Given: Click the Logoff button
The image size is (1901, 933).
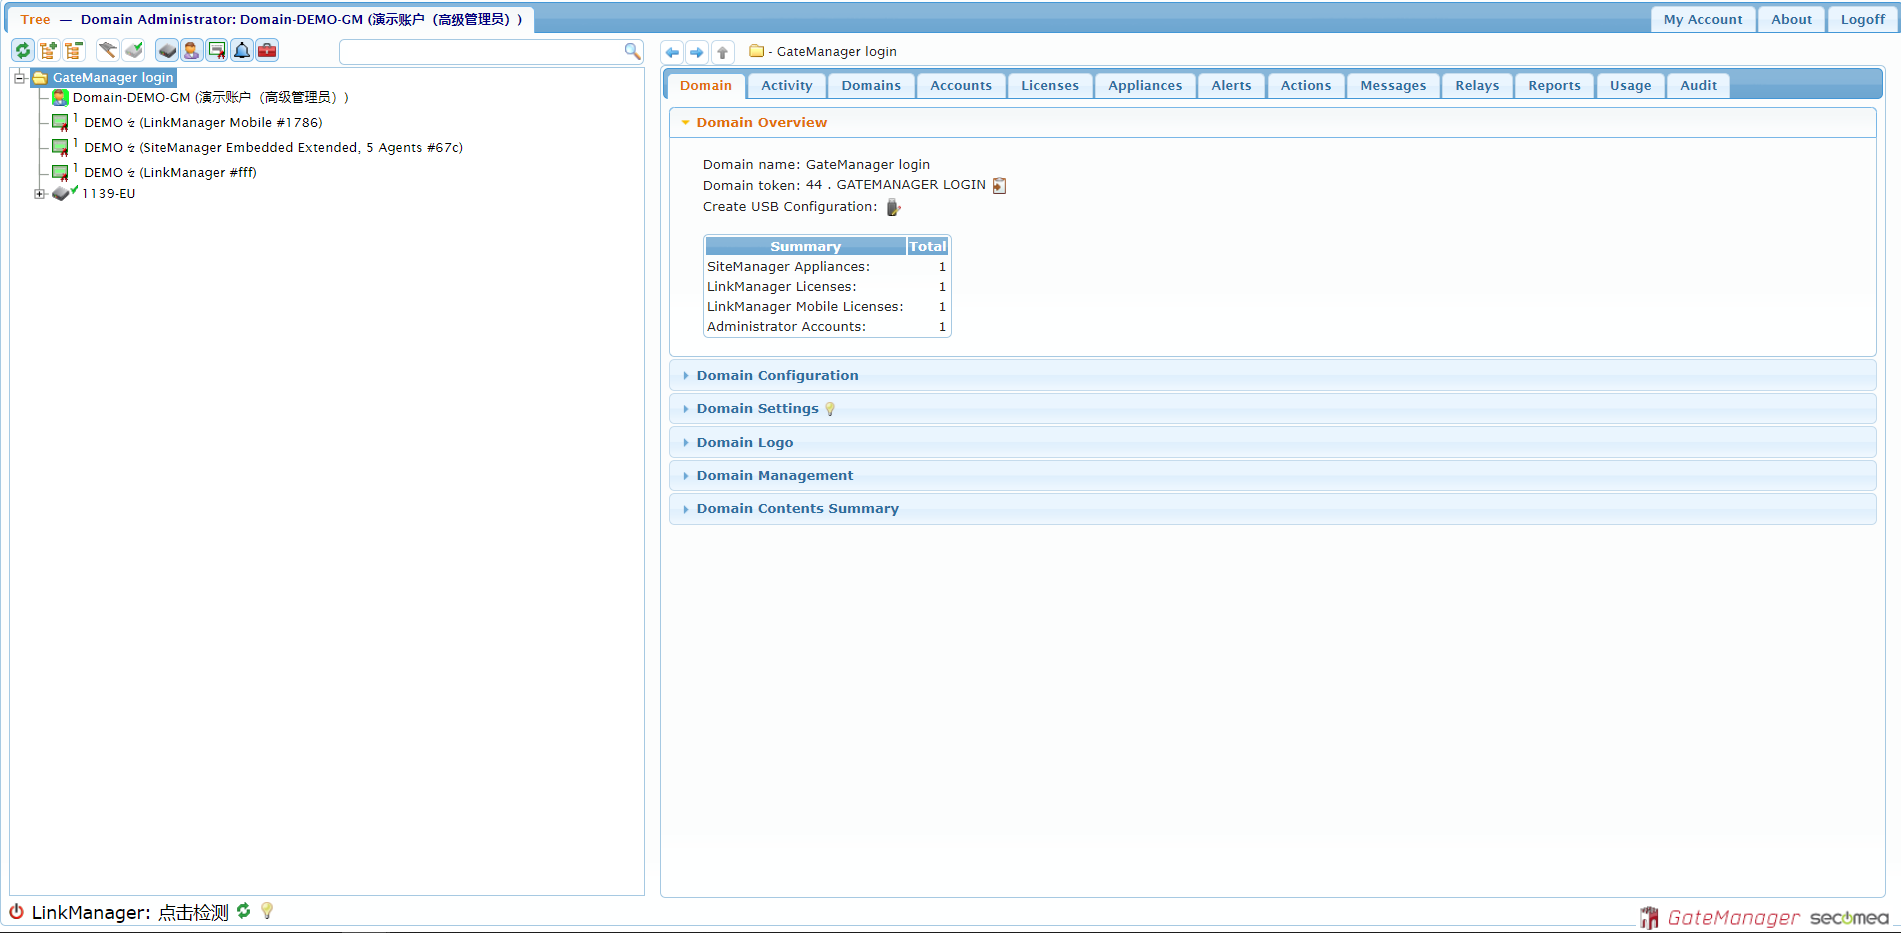Looking at the screenshot, I should (1863, 19).
